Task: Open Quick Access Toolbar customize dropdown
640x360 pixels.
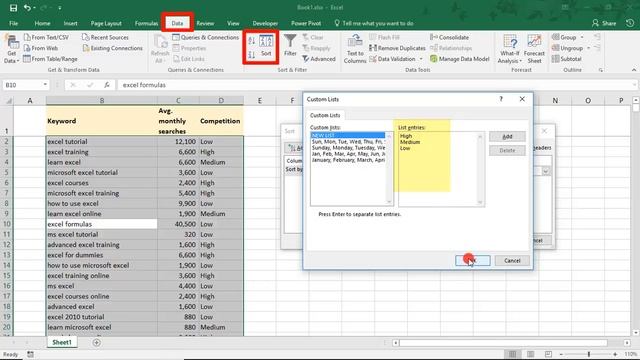Action: (60, 8)
